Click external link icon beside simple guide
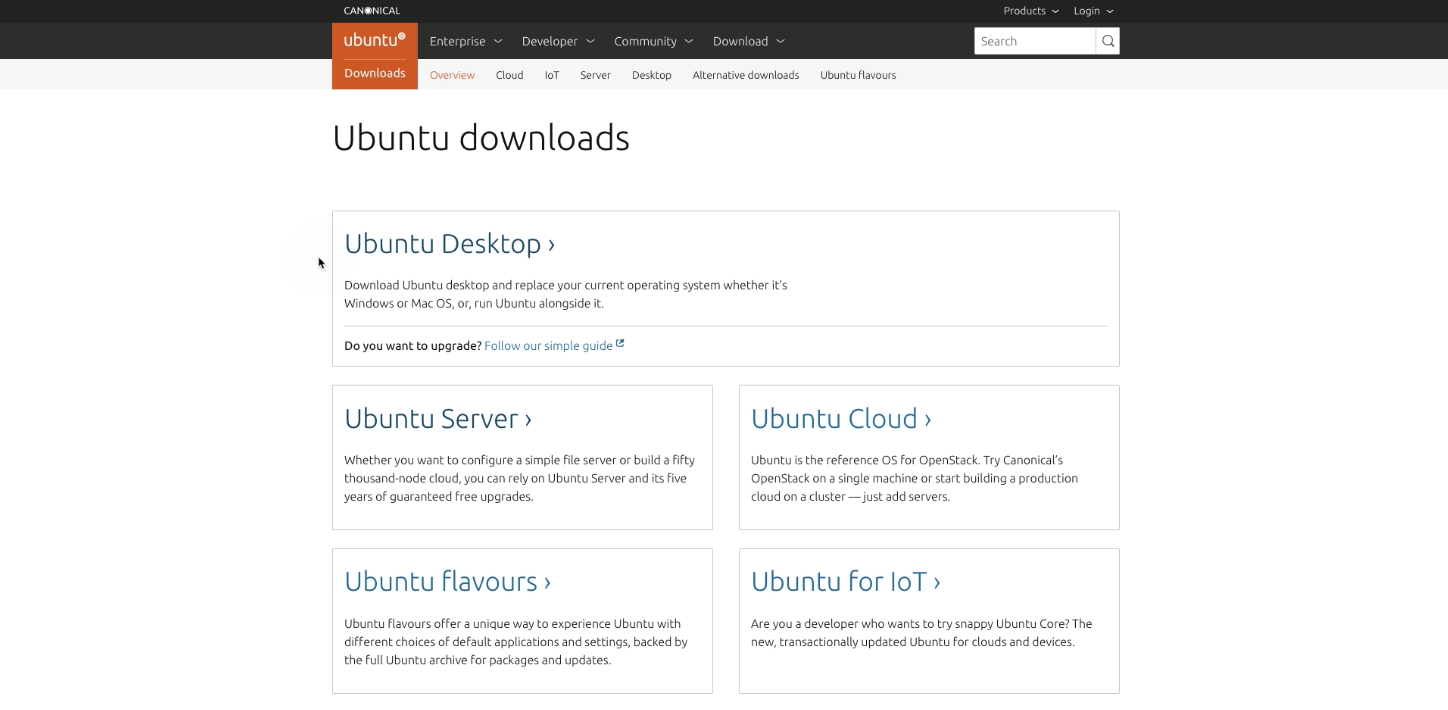Viewport: 1448px width, 710px height. [620, 344]
